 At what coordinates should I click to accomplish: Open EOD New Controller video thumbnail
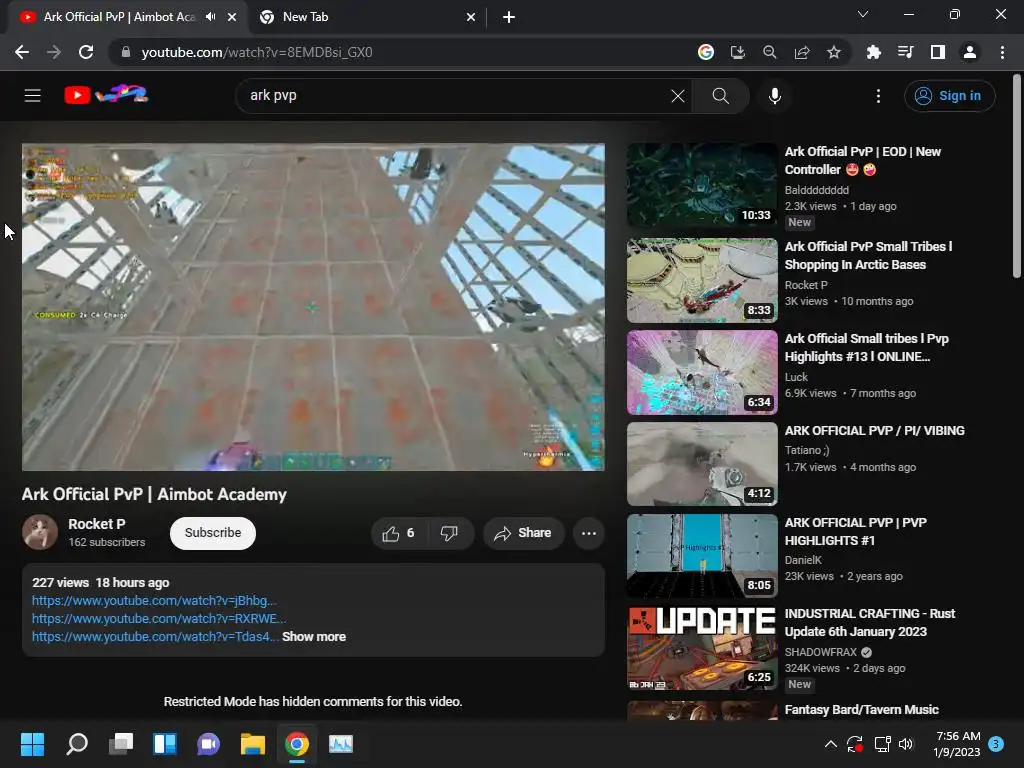coord(703,185)
